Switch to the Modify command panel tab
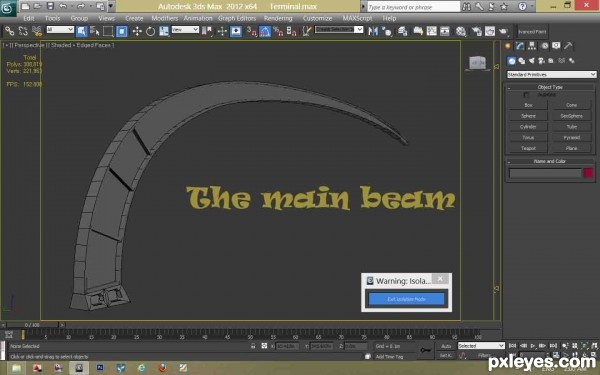 [x=520, y=46]
